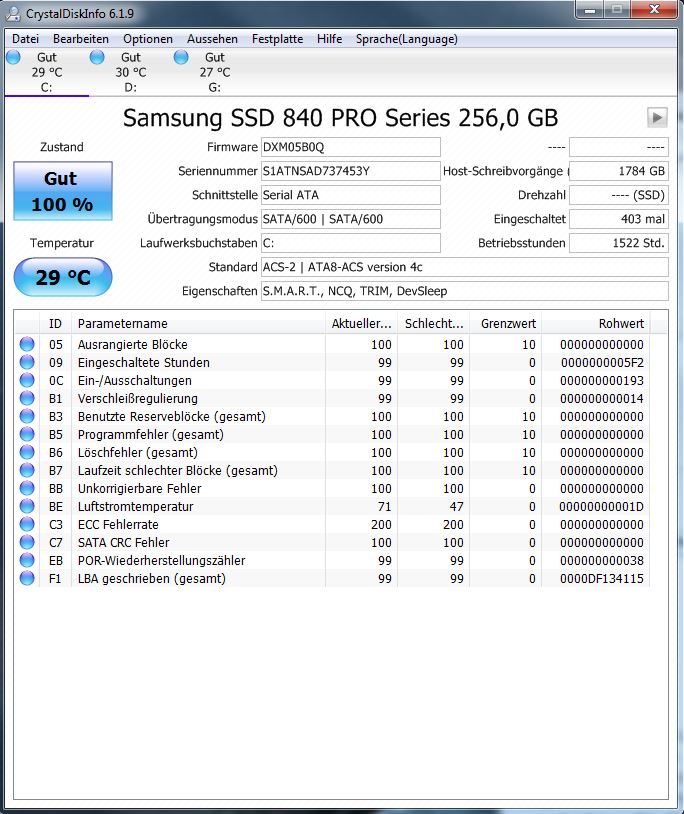Click Host-Schreibvorgänge value 1784 GB
This screenshot has width=684, height=814.
(619, 171)
